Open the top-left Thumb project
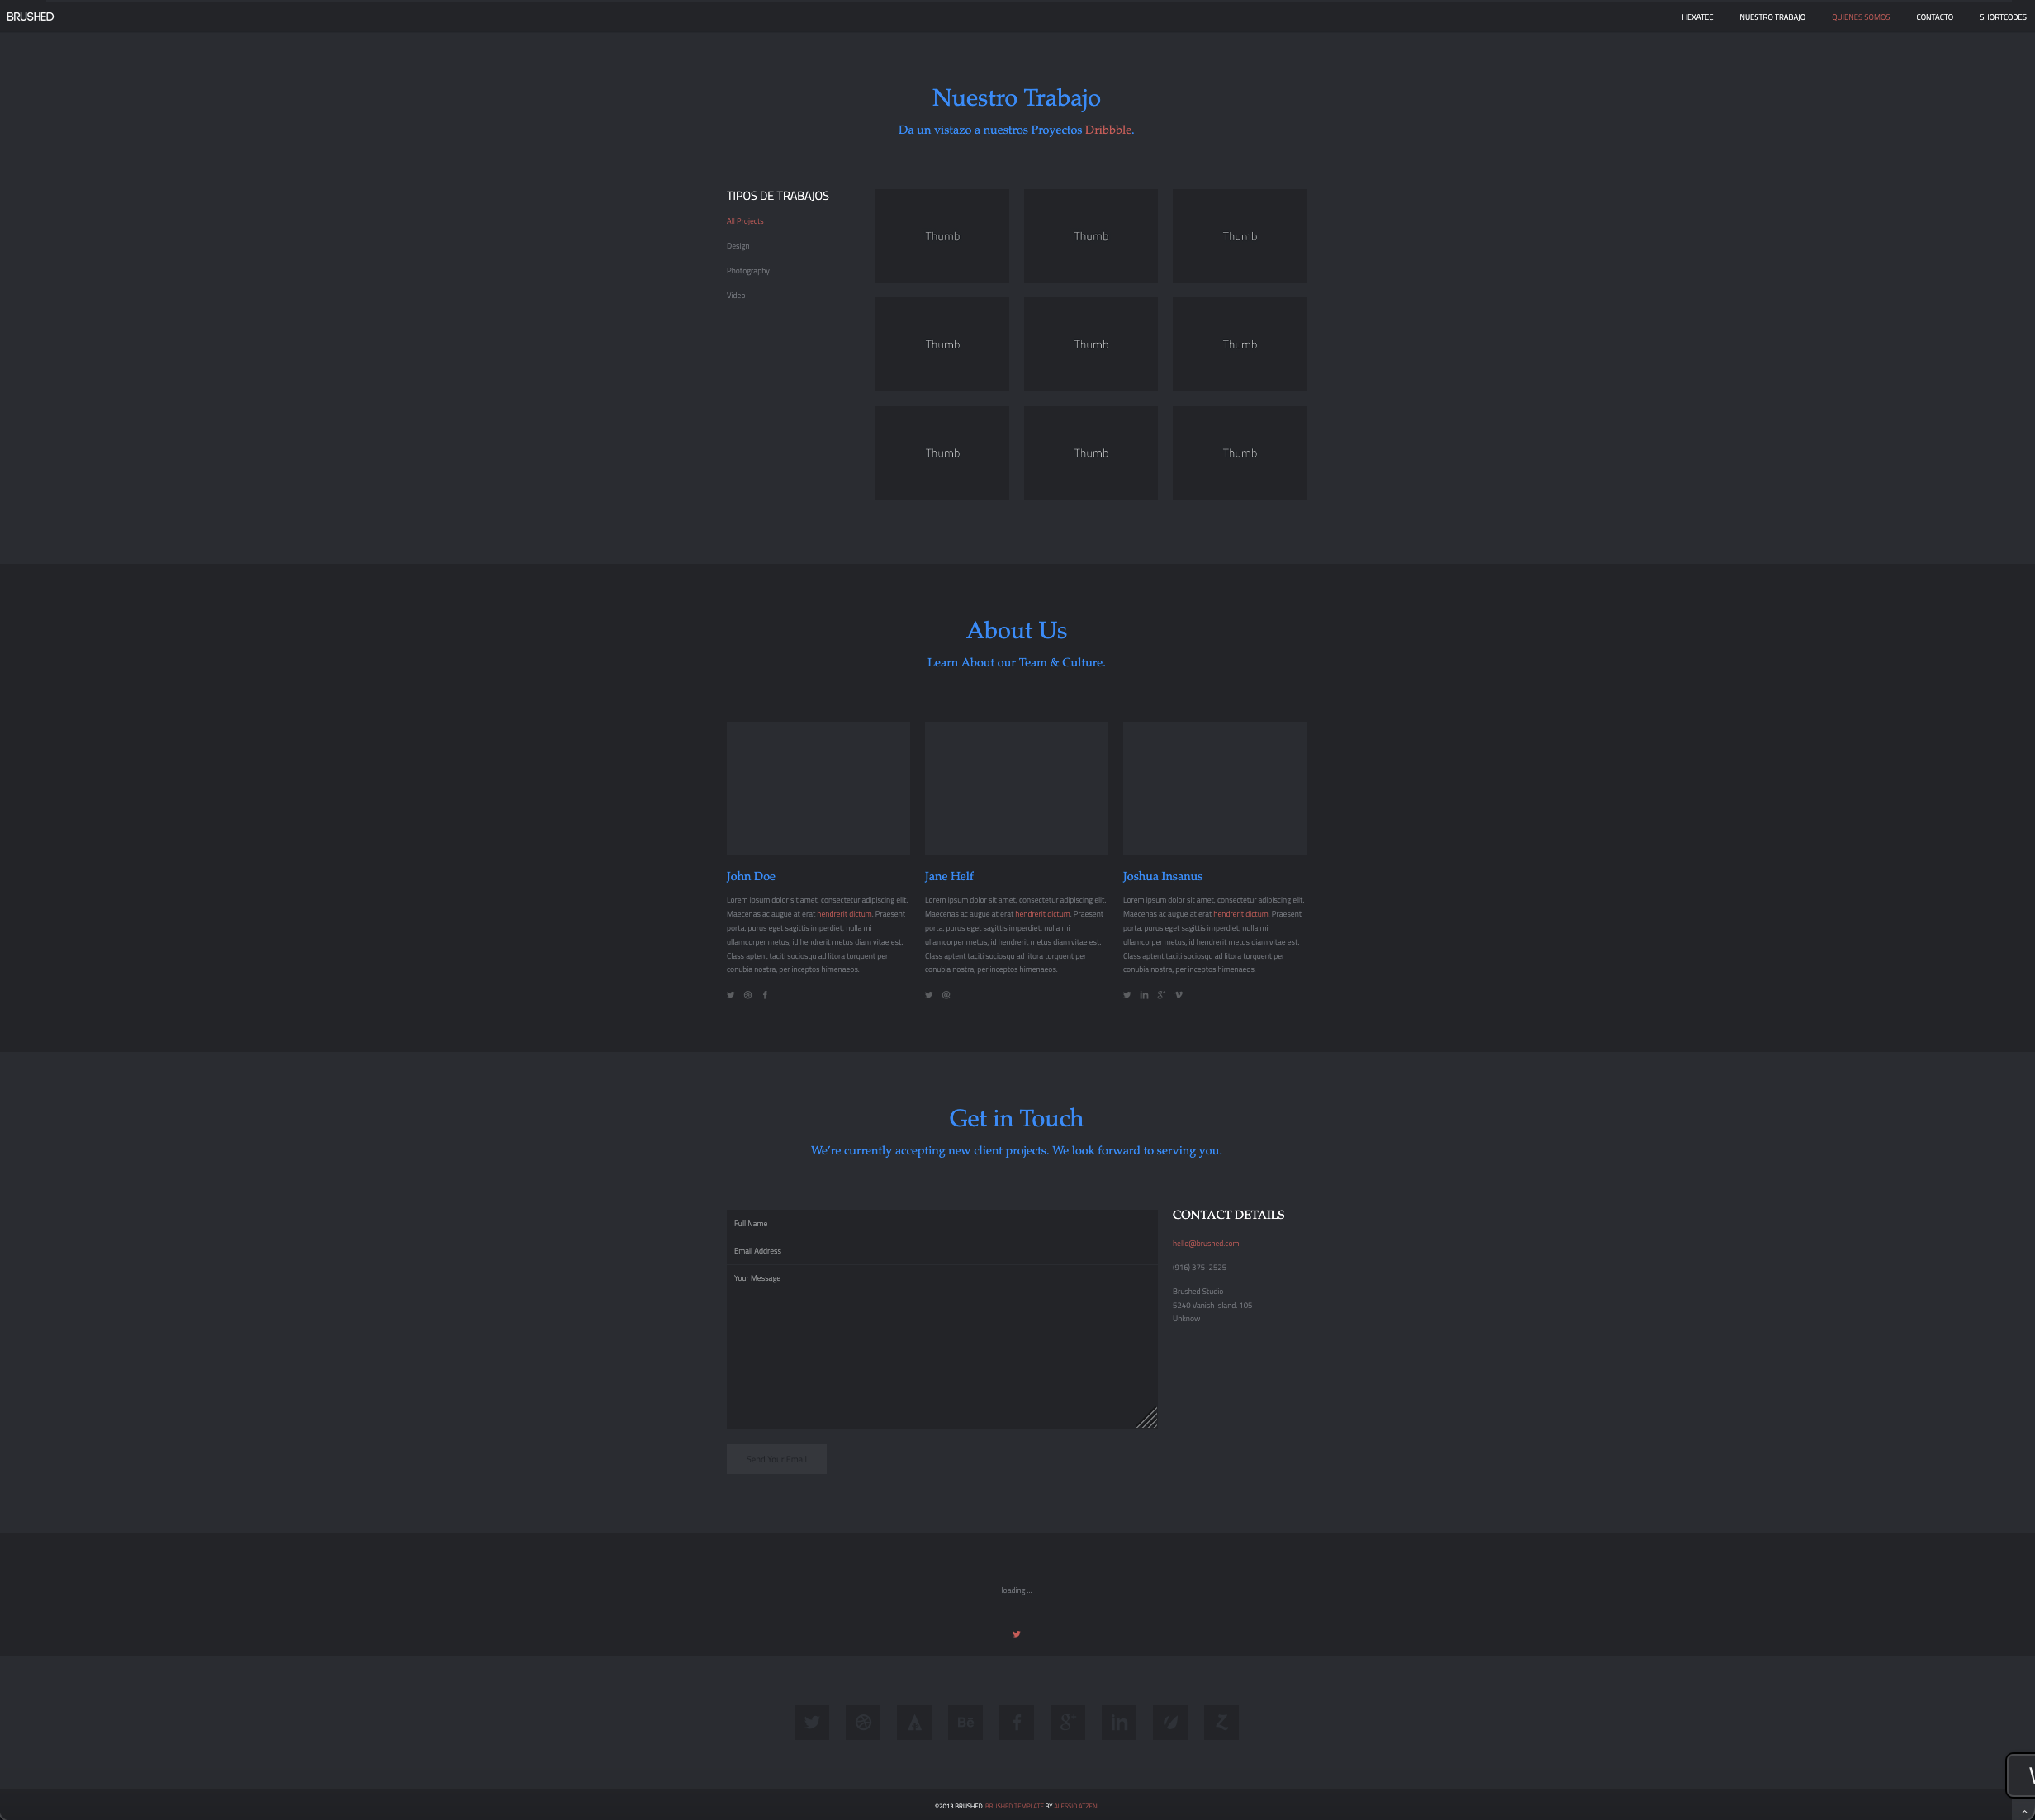 pyautogui.click(x=942, y=236)
